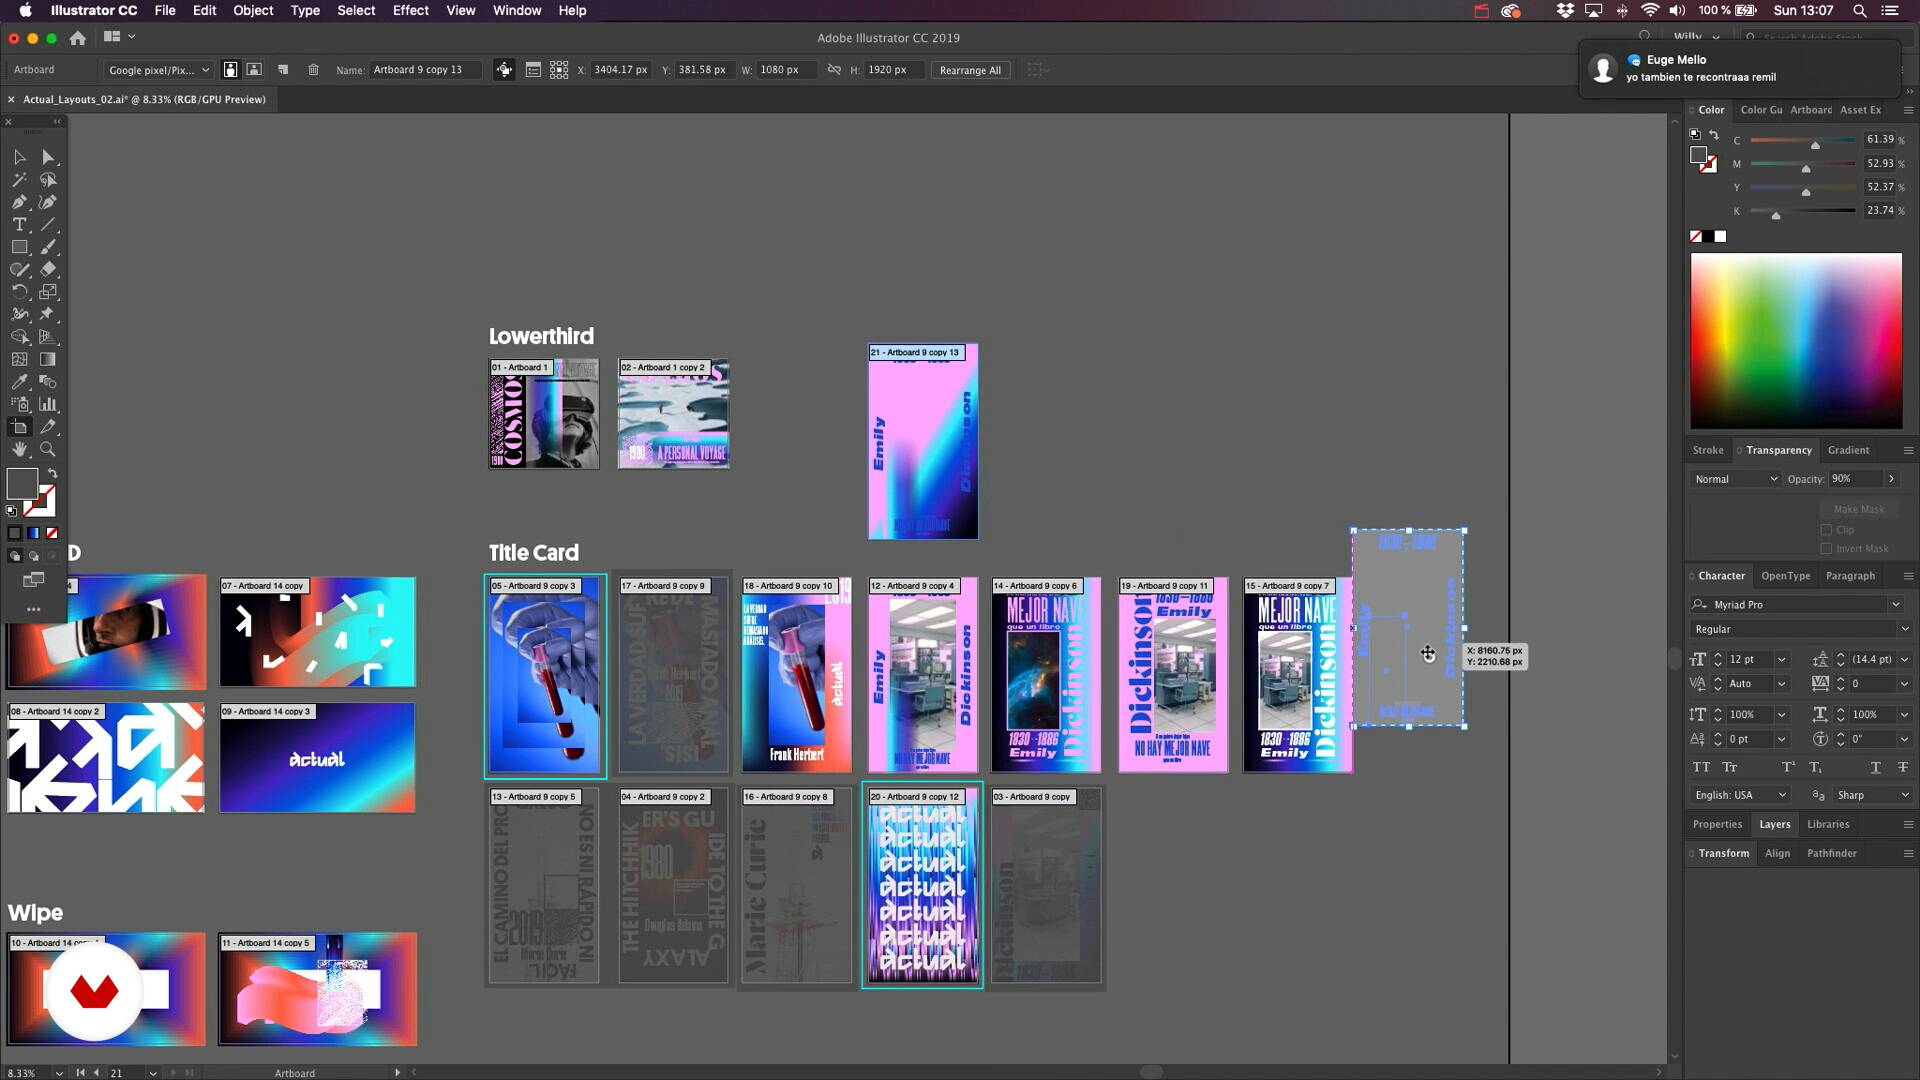
Task: Open the English: USA language dropdown
Action: click(1740, 795)
